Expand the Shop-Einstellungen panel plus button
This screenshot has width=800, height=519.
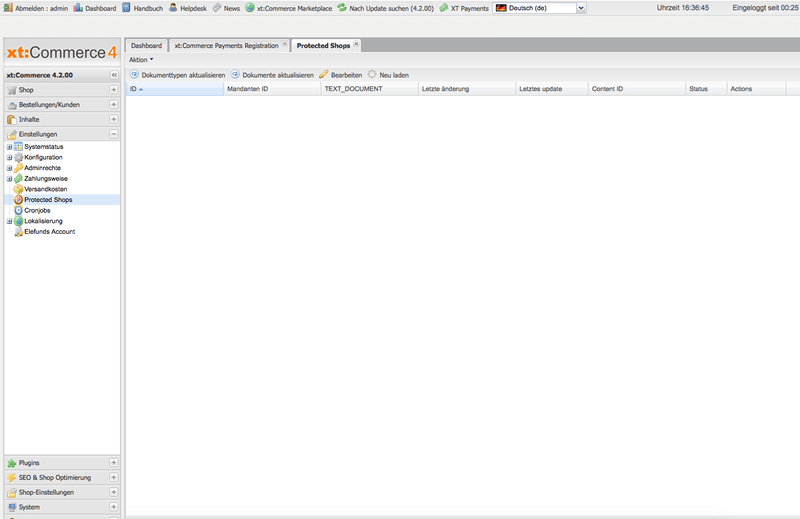[x=113, y=492]
